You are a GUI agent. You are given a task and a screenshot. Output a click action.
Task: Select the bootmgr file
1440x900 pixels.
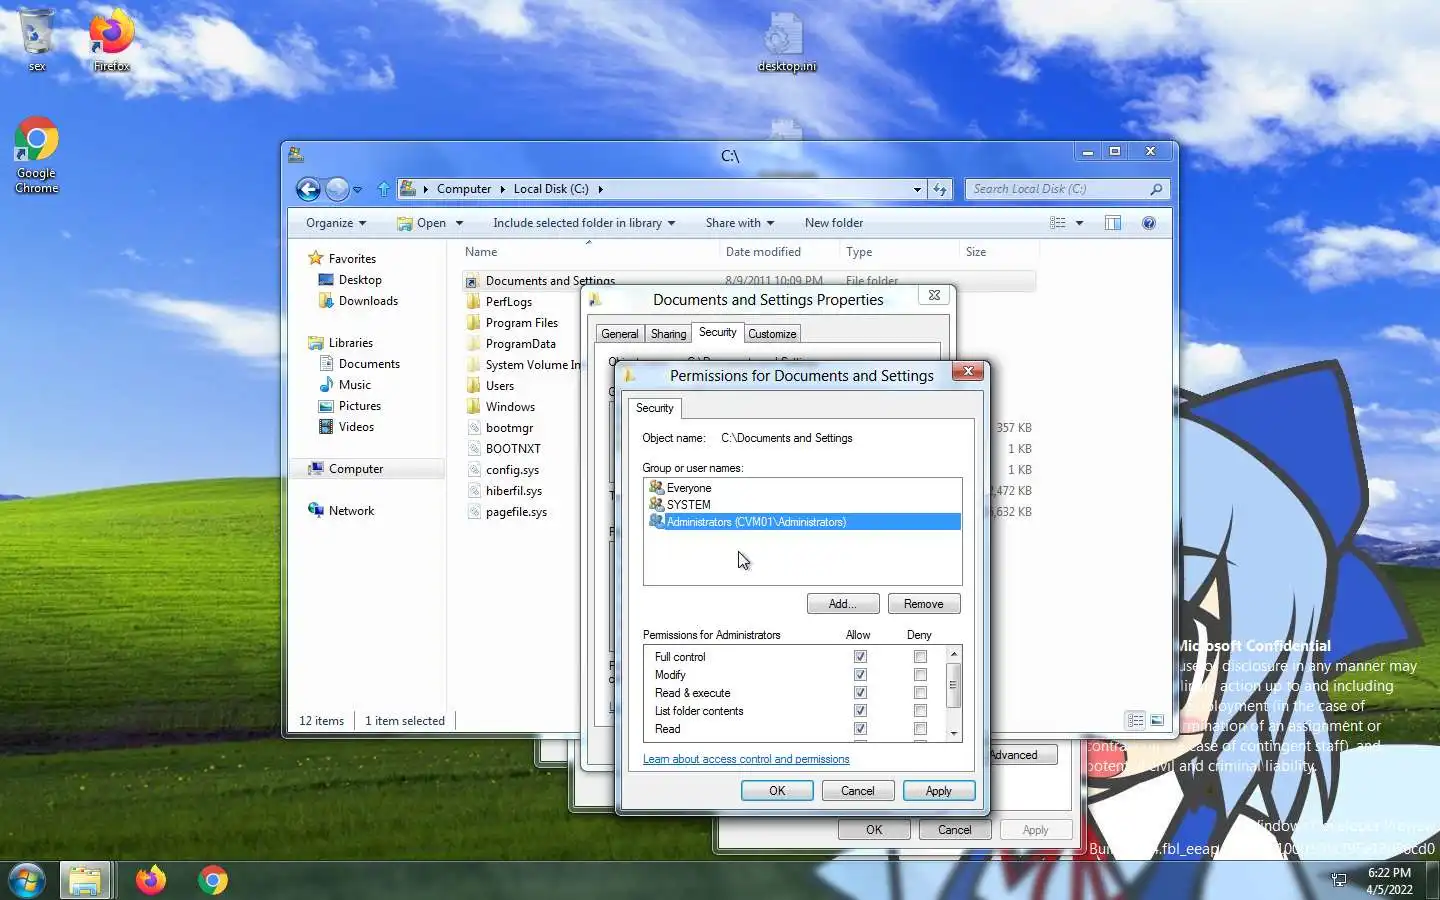(508, 428)
